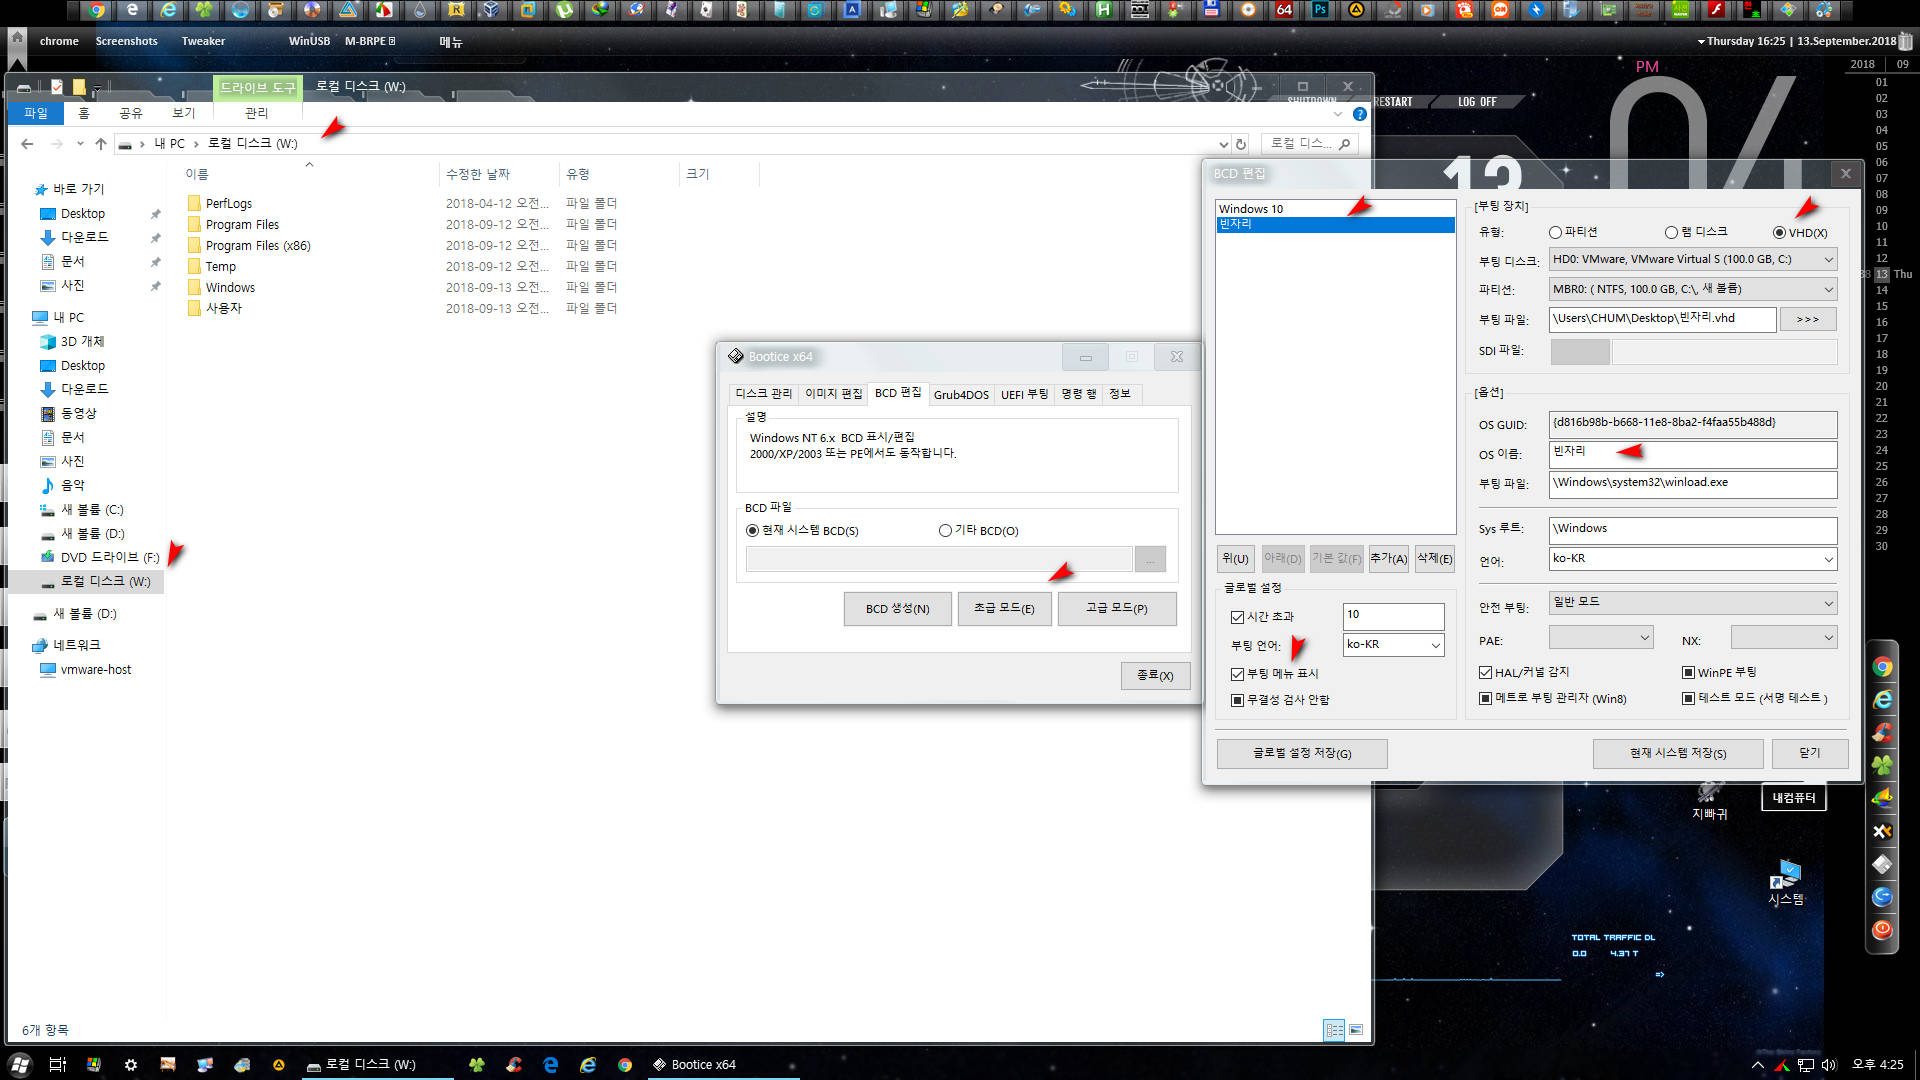Open the 시스템 desktop icon
The image size is (1920, 1080).
tap(1786, 882)
